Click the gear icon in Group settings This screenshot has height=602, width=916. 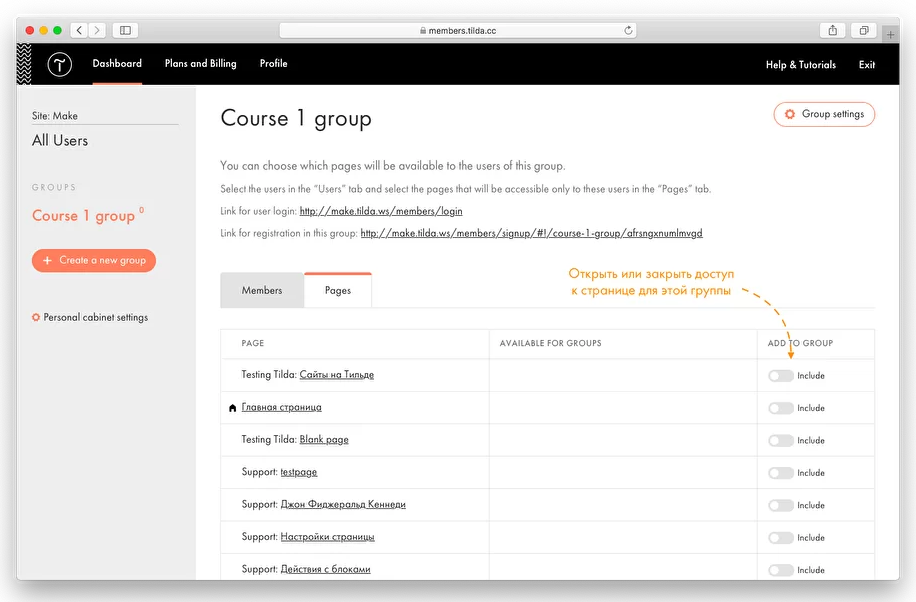(790, 115)
